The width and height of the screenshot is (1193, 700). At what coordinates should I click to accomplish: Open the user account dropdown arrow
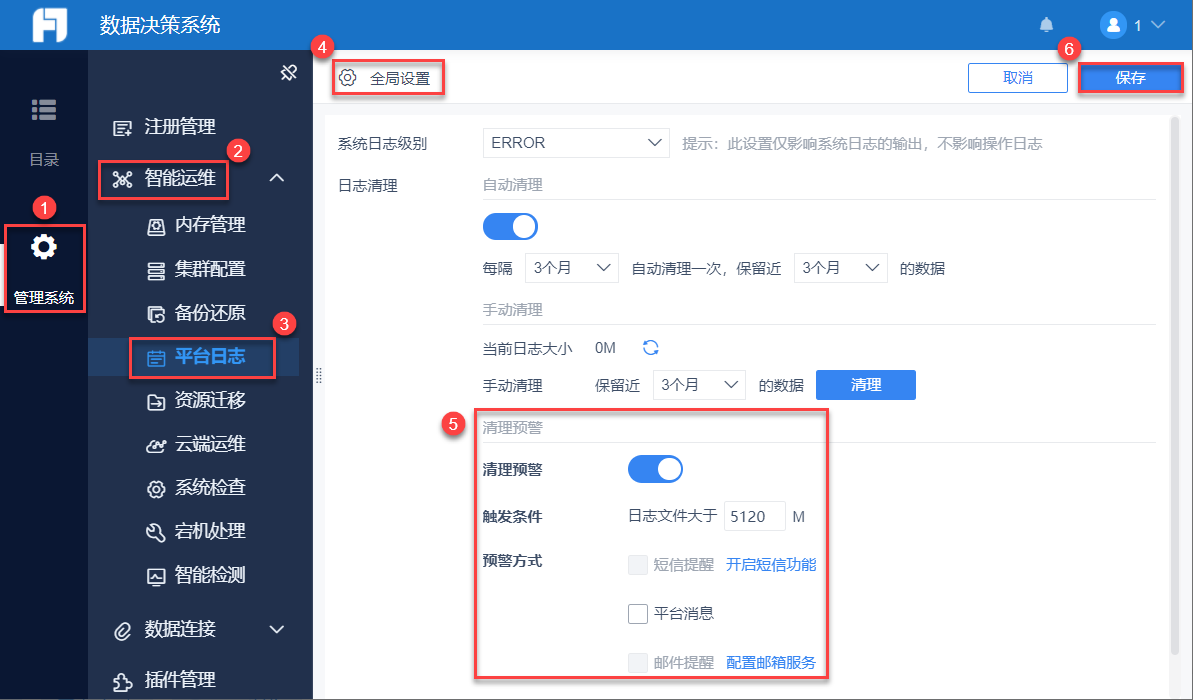tap(1158, 25)
